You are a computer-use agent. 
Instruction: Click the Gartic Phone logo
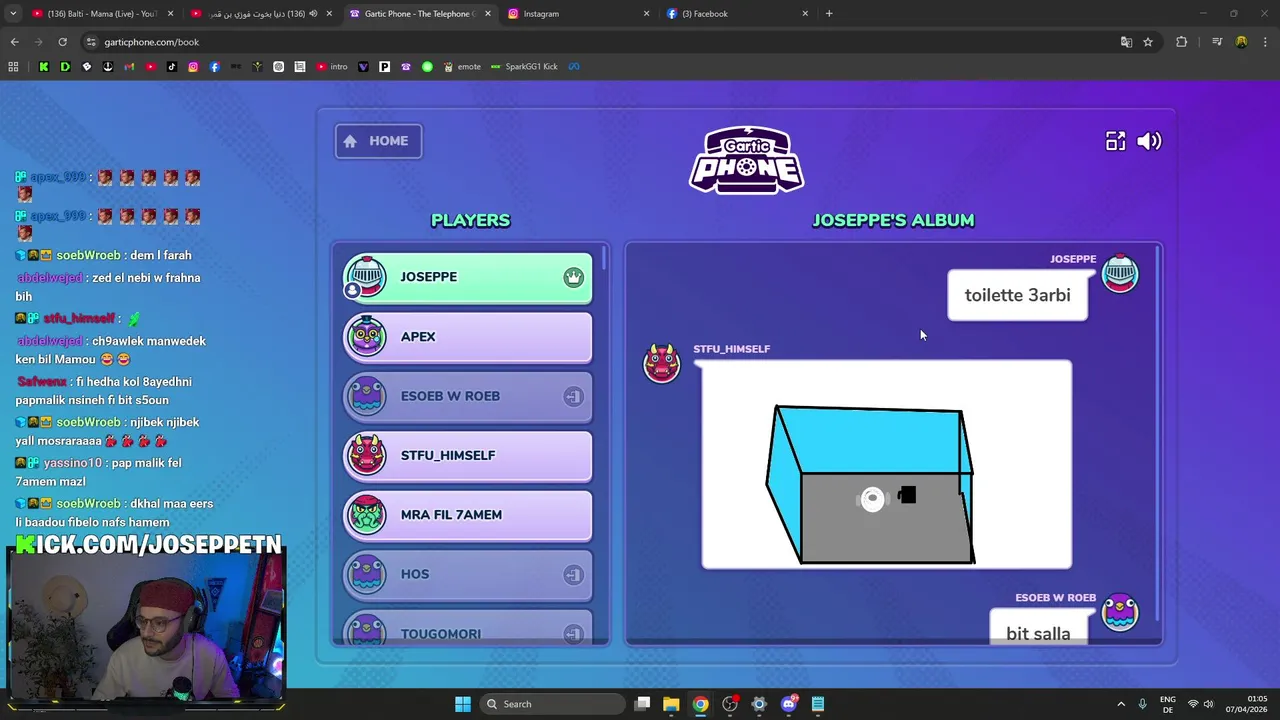[746, 160]
